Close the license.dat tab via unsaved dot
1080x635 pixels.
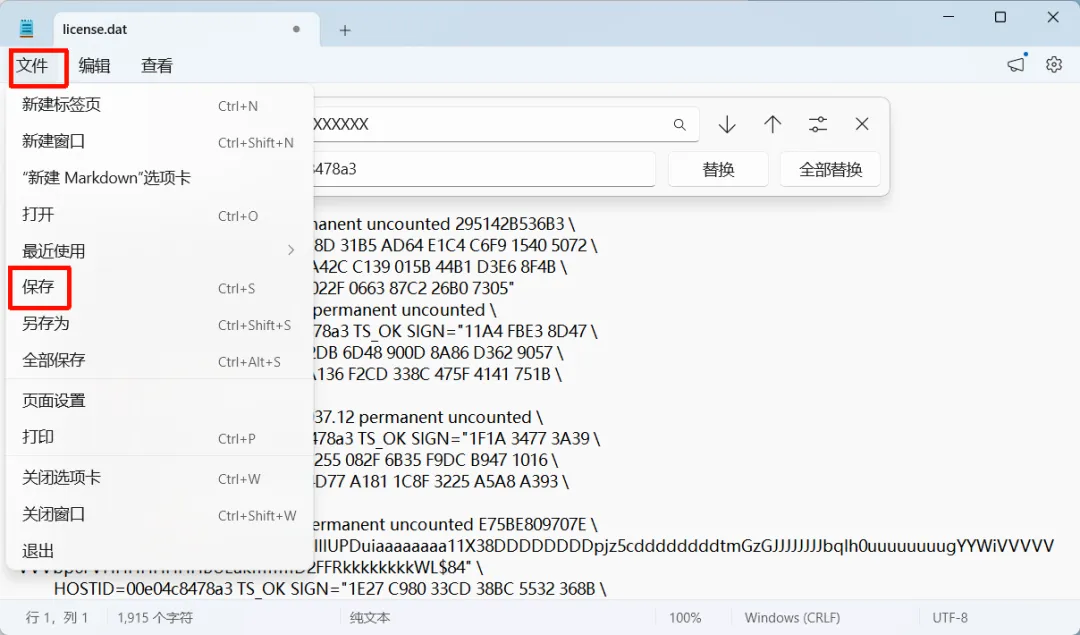296,29
